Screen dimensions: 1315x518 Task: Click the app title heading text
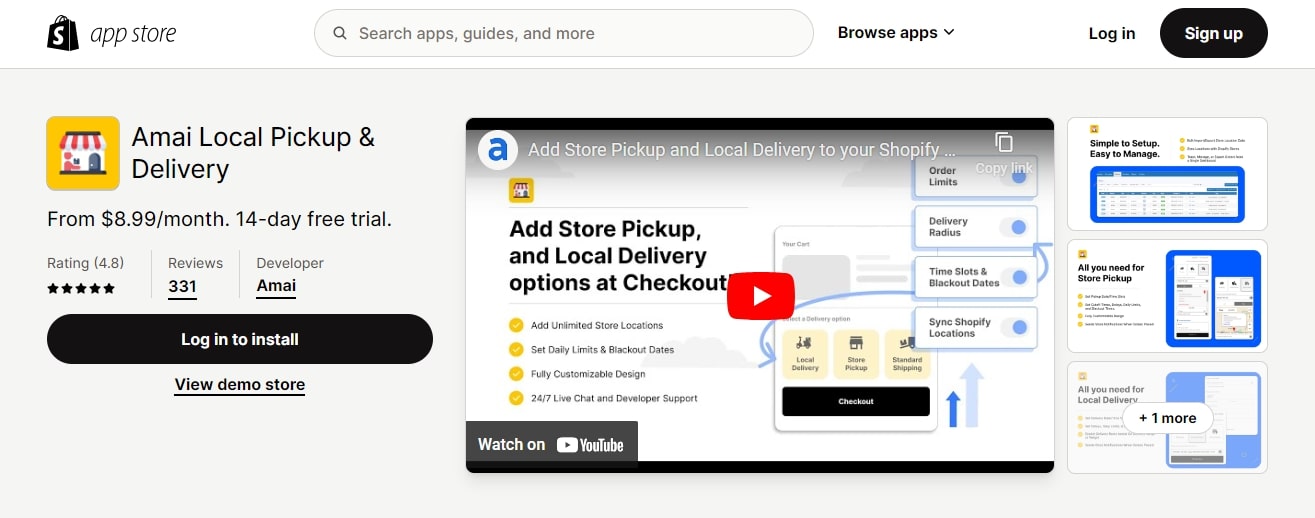pyautogui.click(x=253, y=153)
